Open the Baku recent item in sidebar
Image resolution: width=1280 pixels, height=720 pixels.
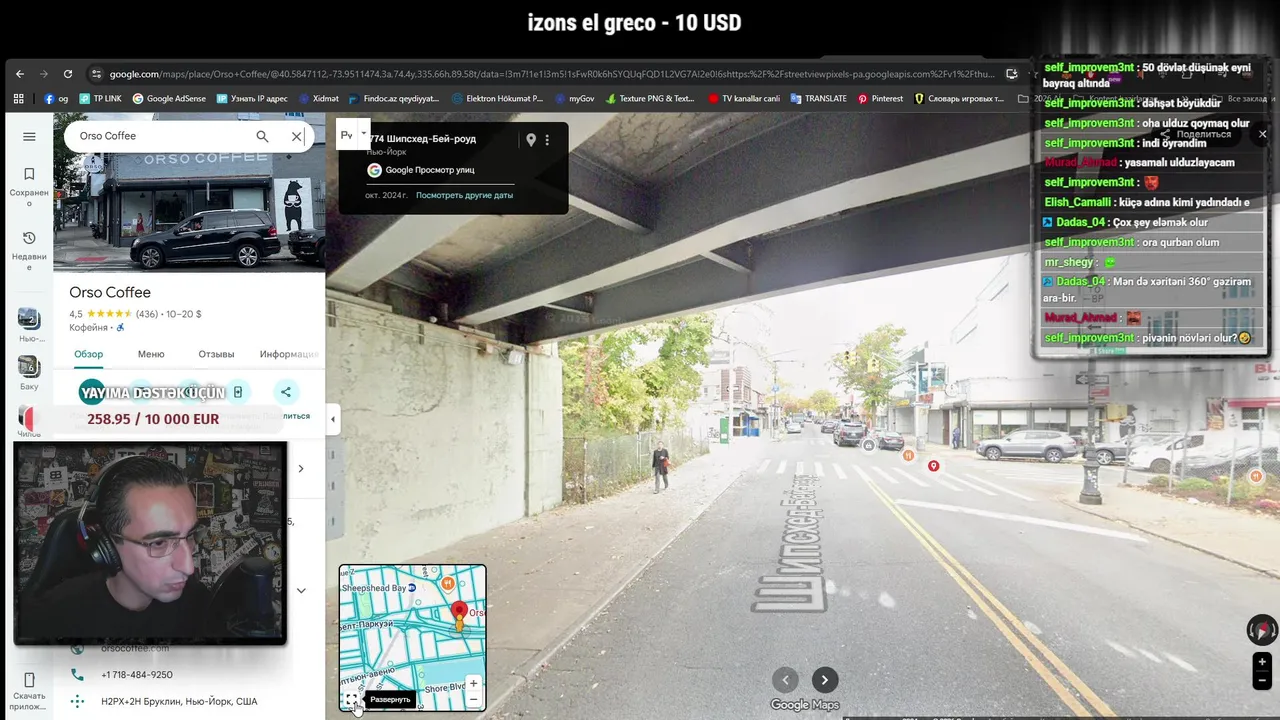coord(29,371)
